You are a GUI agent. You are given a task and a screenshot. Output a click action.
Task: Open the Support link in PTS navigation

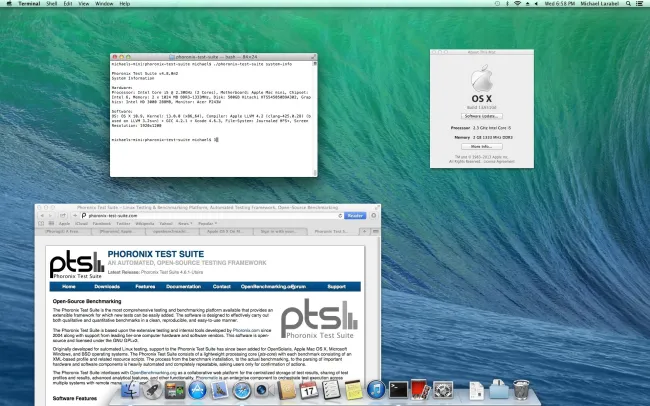point(336,287)
